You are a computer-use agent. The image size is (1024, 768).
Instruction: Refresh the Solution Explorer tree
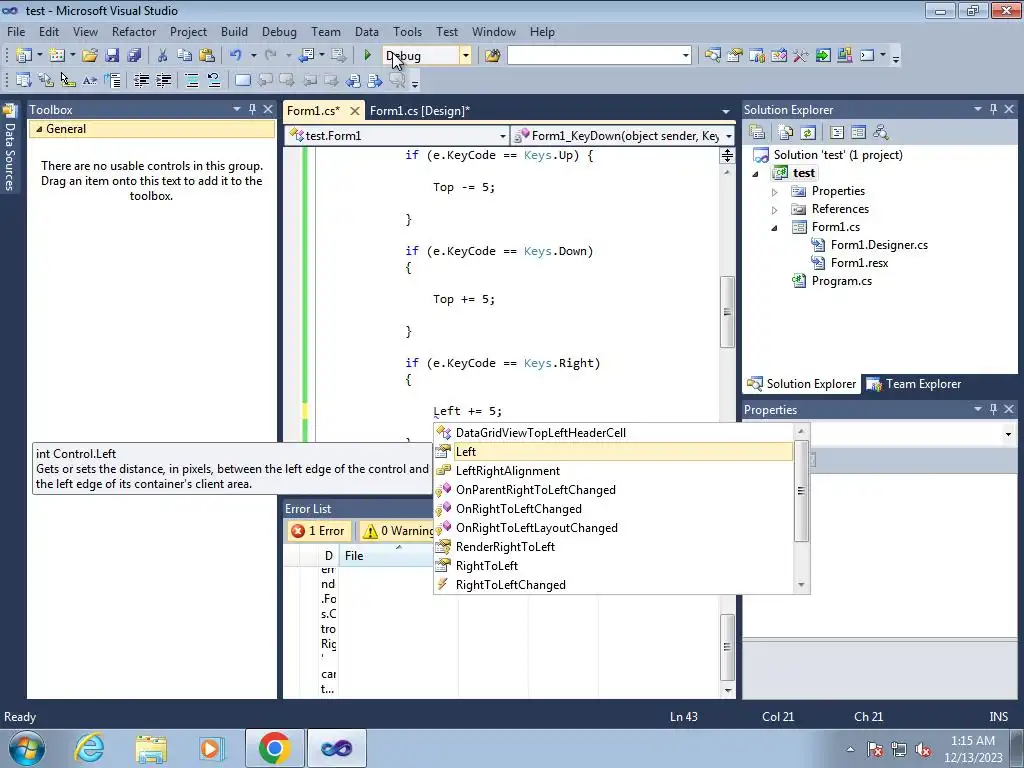click(808, 133)
